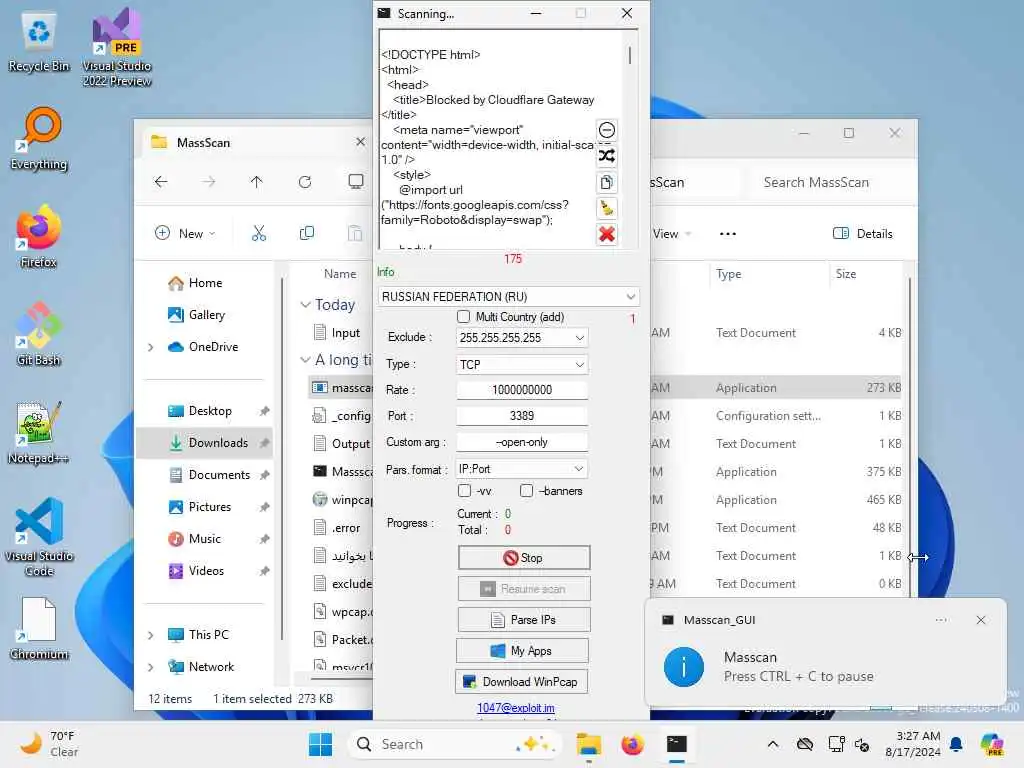Click the copy output icon
This screenshot has height=768, width=1024.
(x=607, y=182)
